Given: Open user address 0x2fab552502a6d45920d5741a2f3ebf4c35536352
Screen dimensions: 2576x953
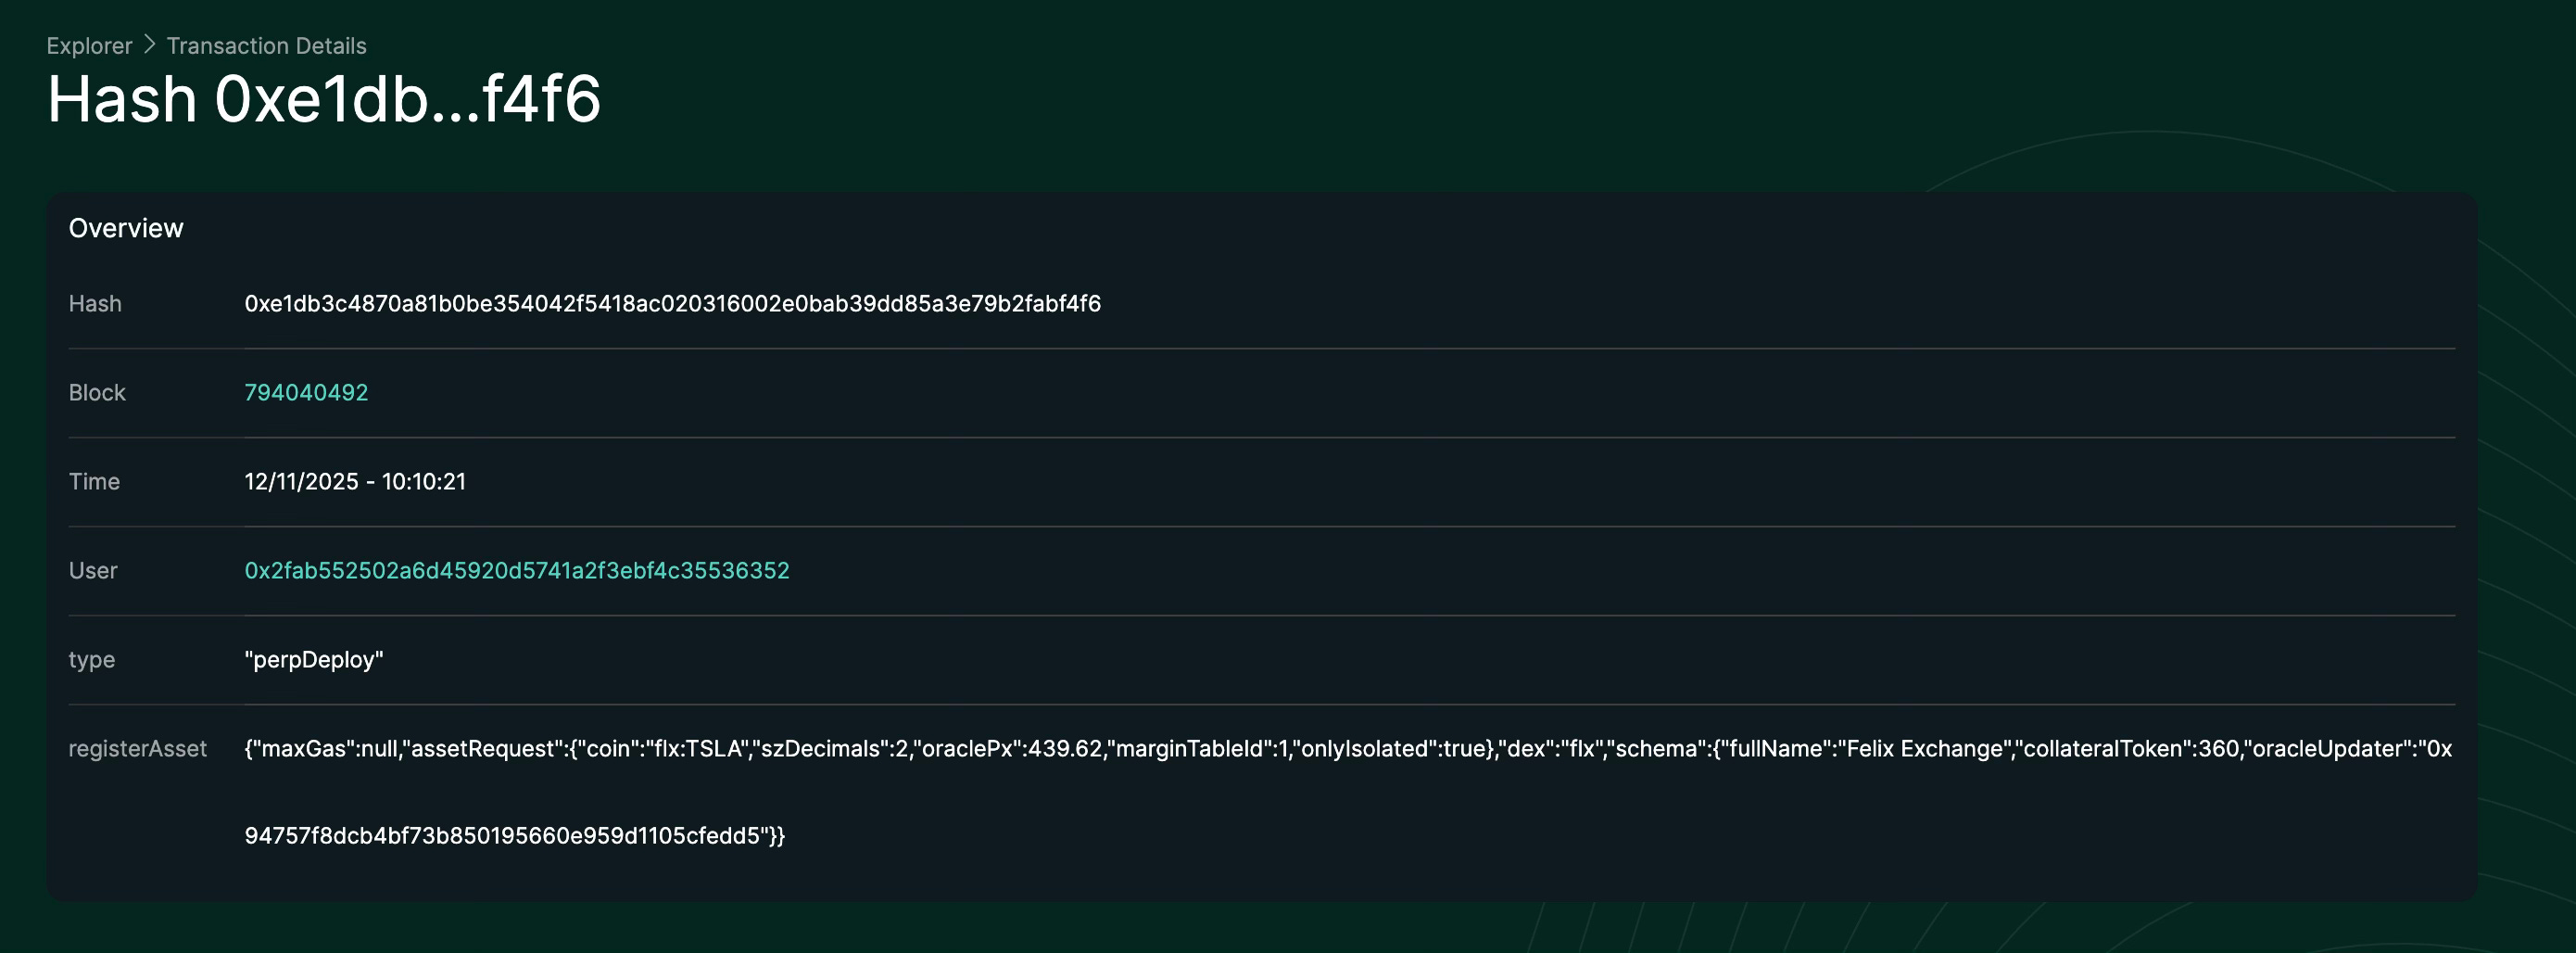Looking at the screenshot, I should 517,570.
